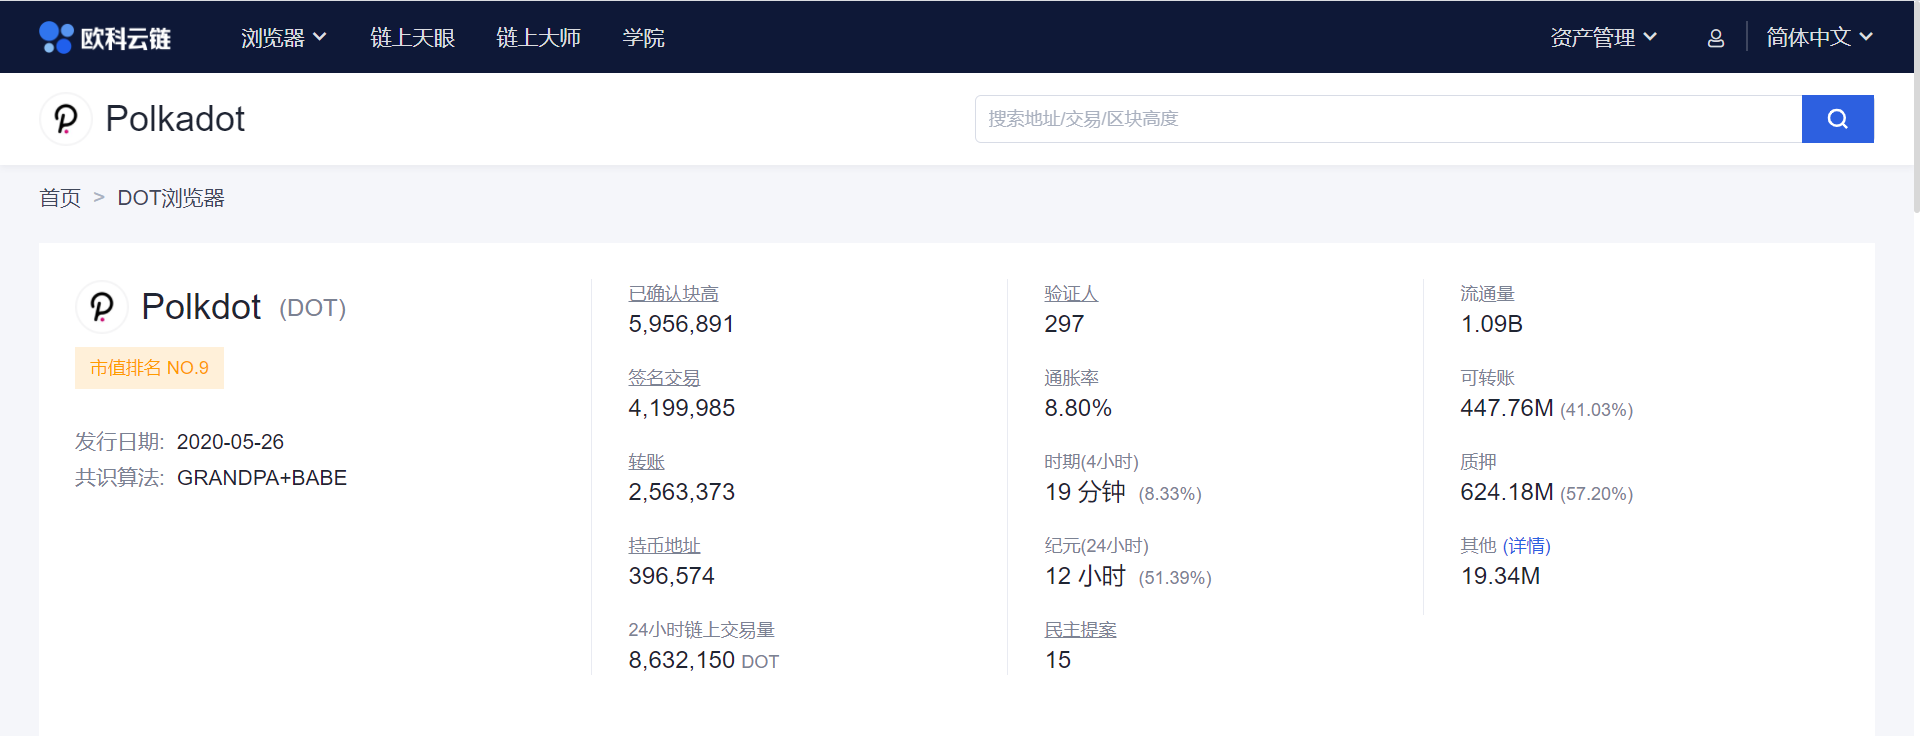Viewport: 1920px width, 736px height.
Task: Click the OKLink logo in header
Action: coord(105,38)
